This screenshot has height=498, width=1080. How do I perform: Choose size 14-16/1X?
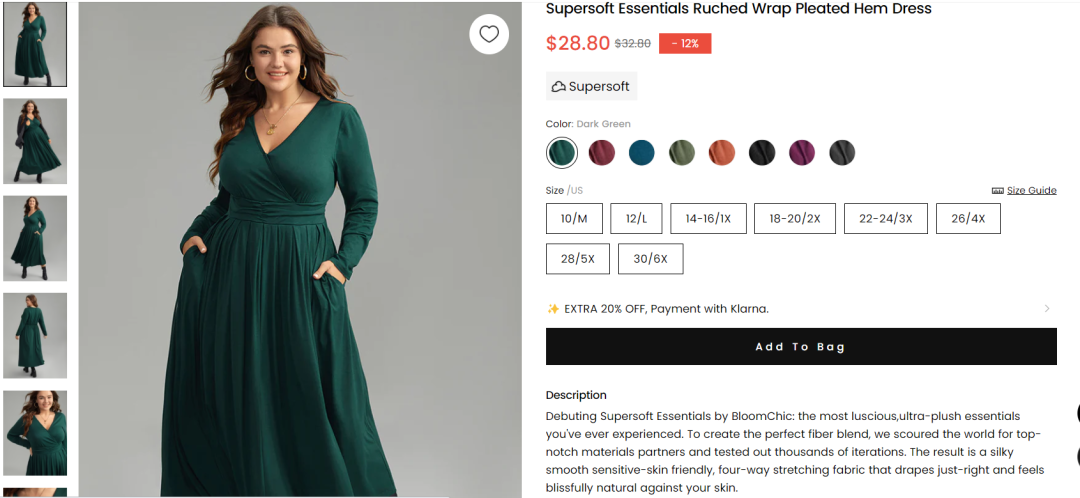[708, 219]
